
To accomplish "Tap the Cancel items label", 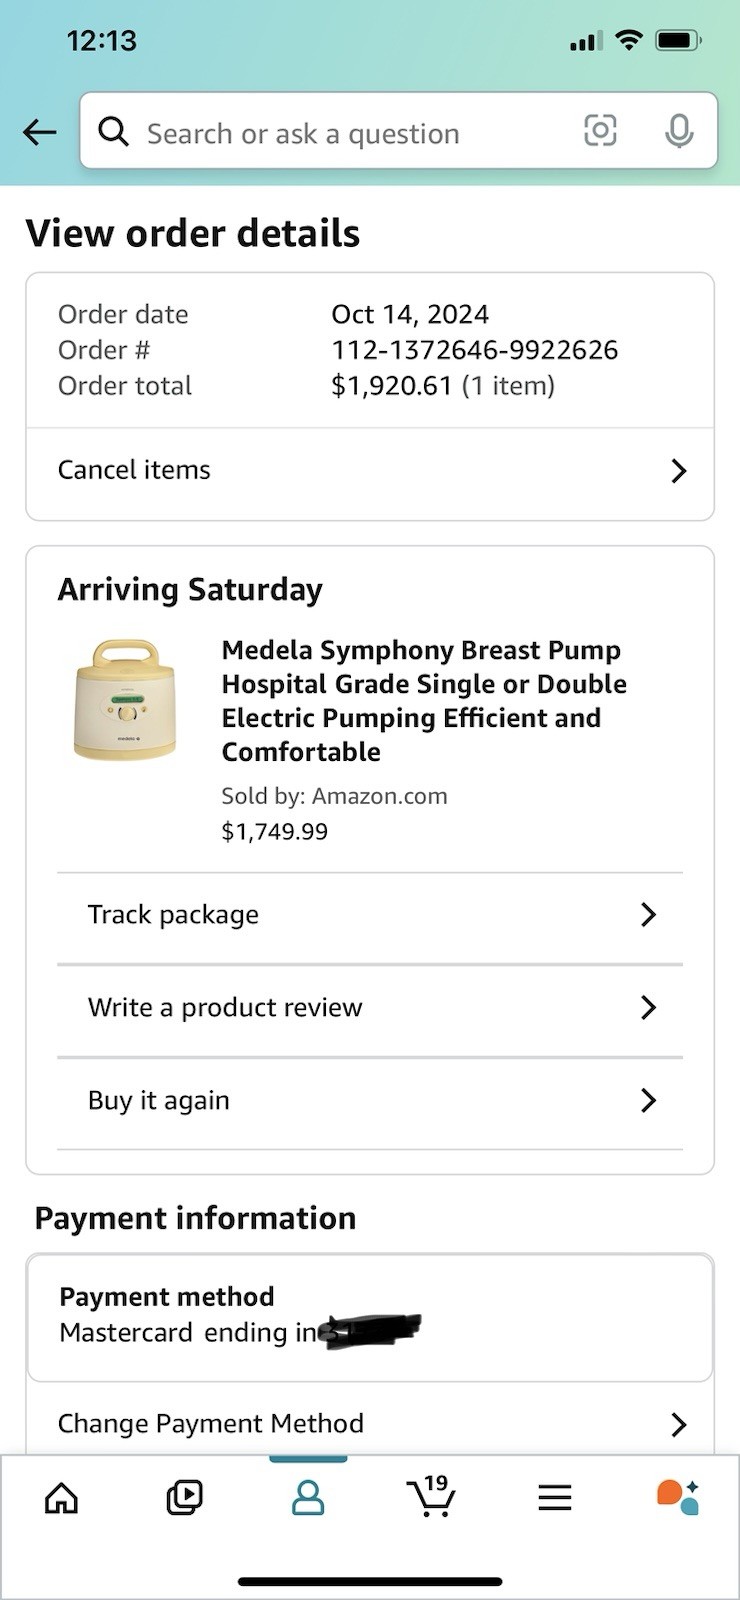I will point(134,470).
